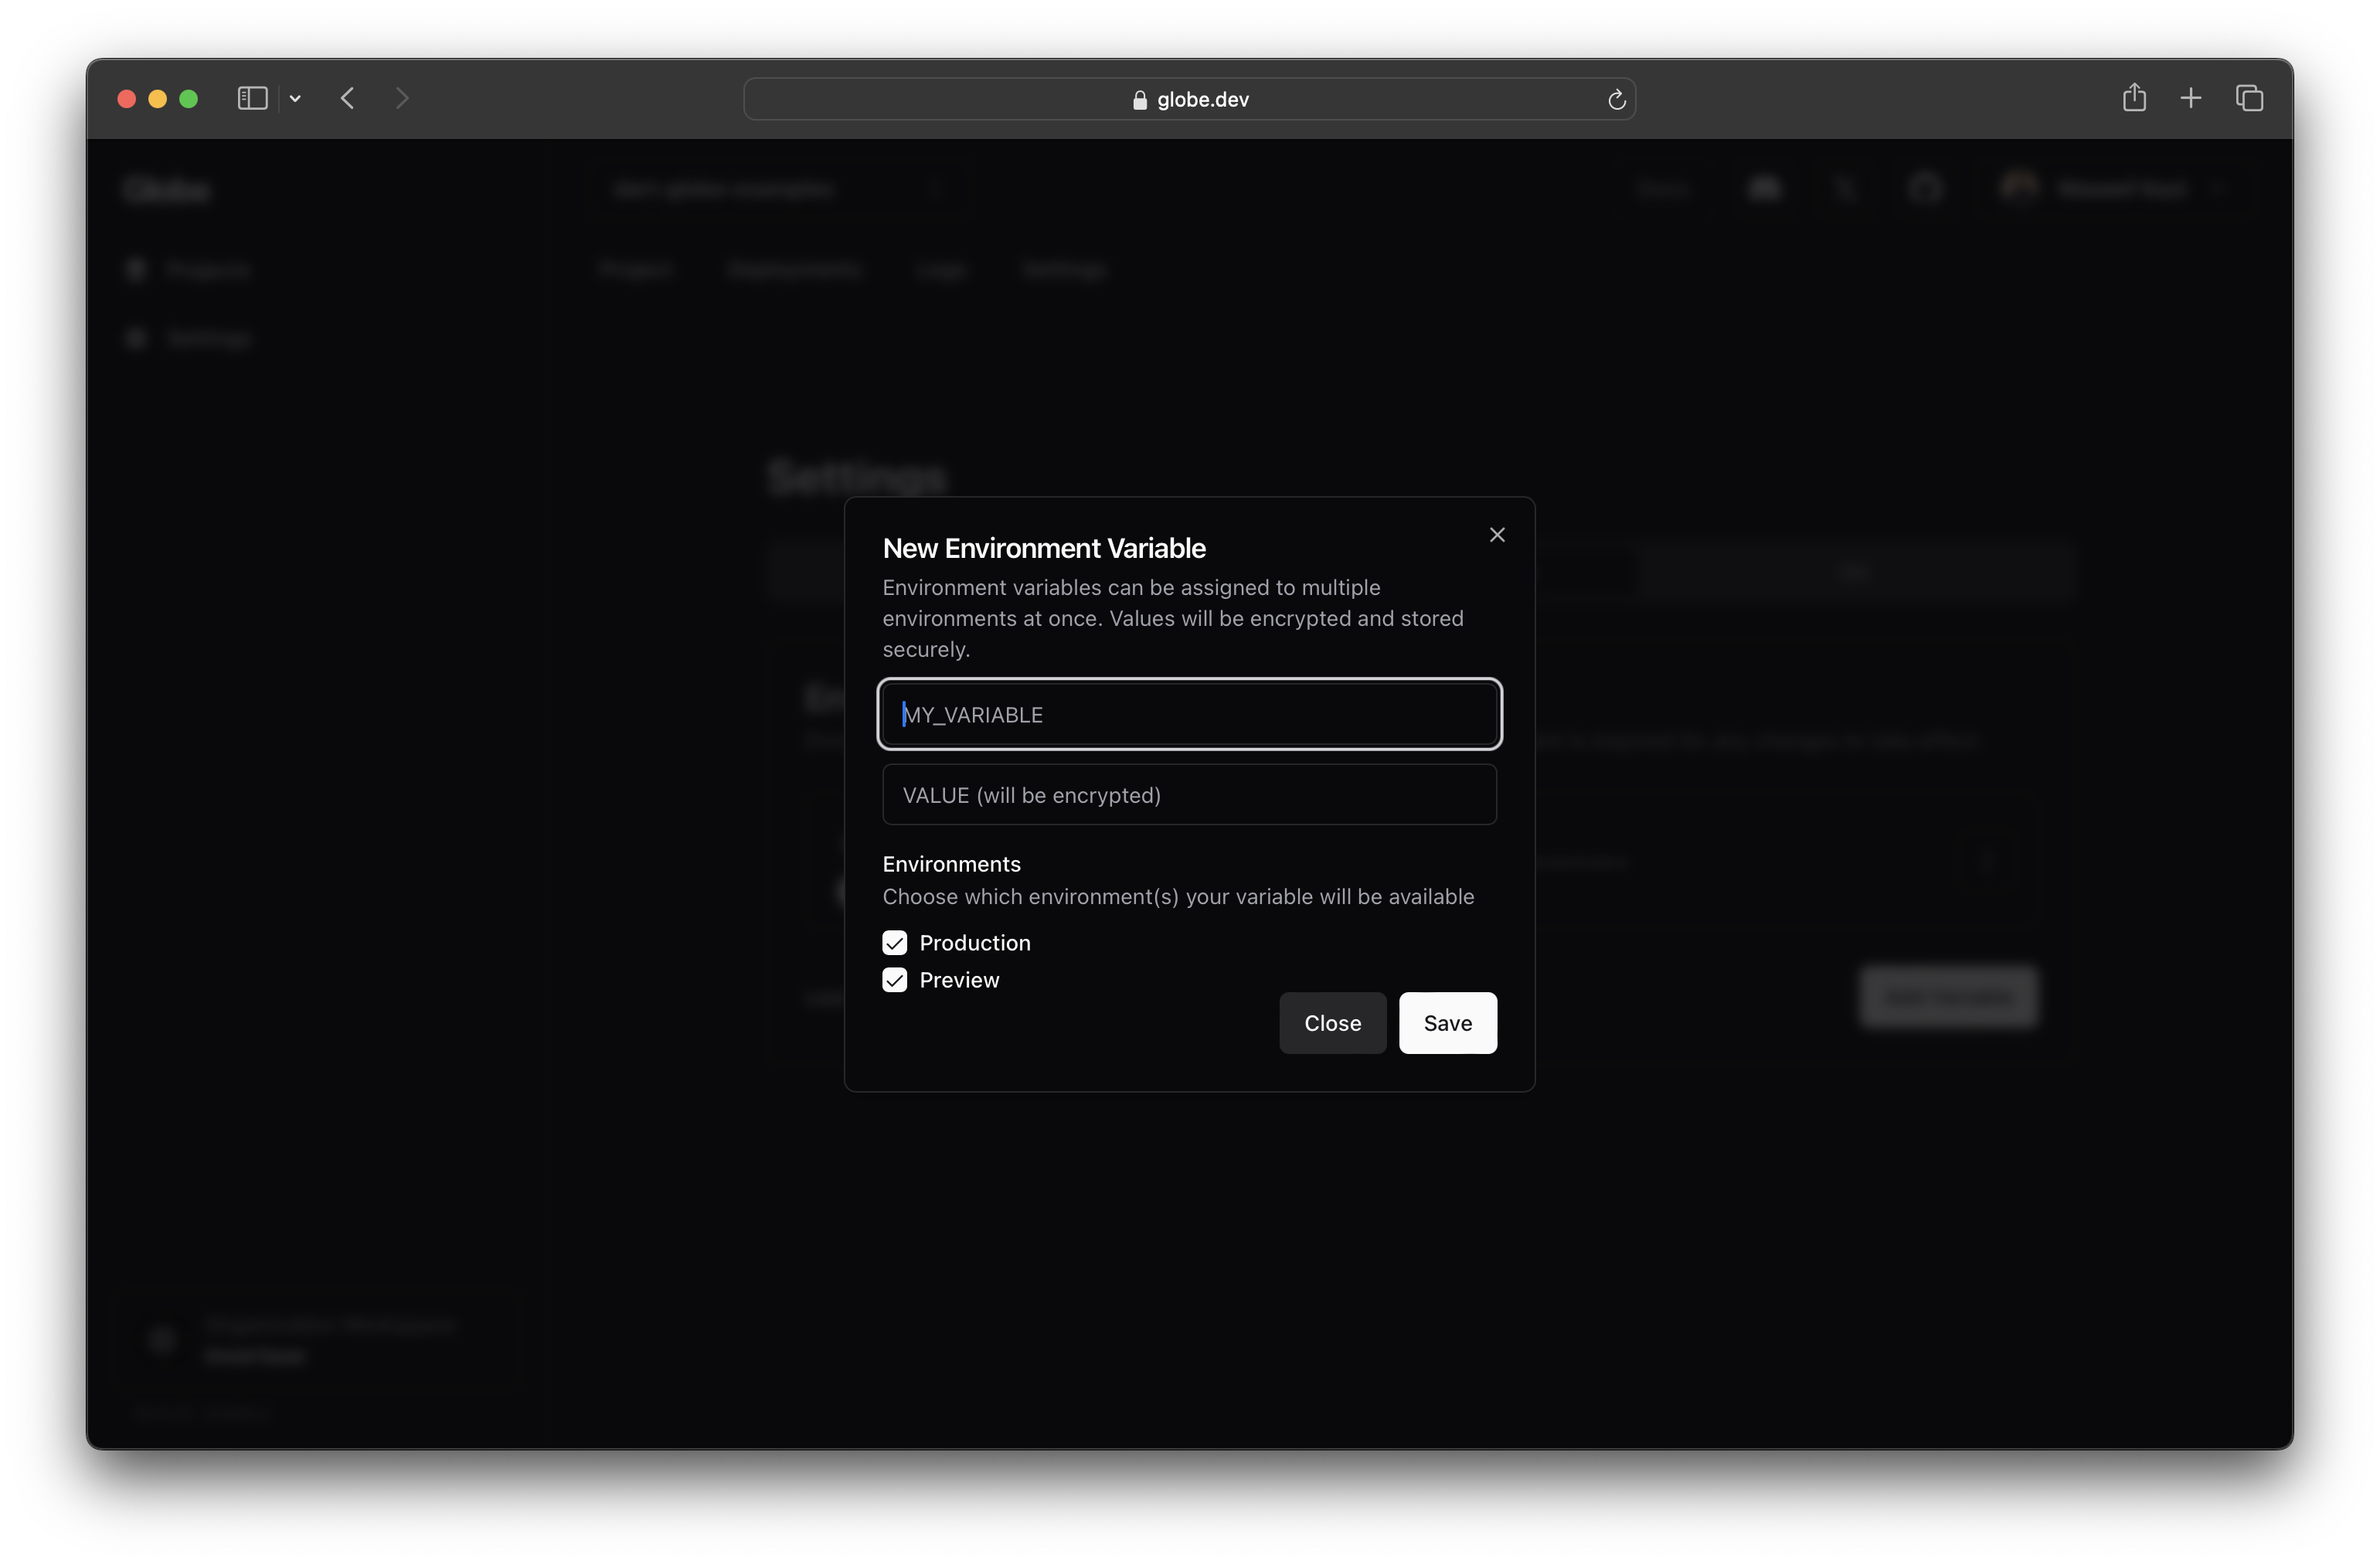Click the green fullscreen window button

tap(188, 98)
